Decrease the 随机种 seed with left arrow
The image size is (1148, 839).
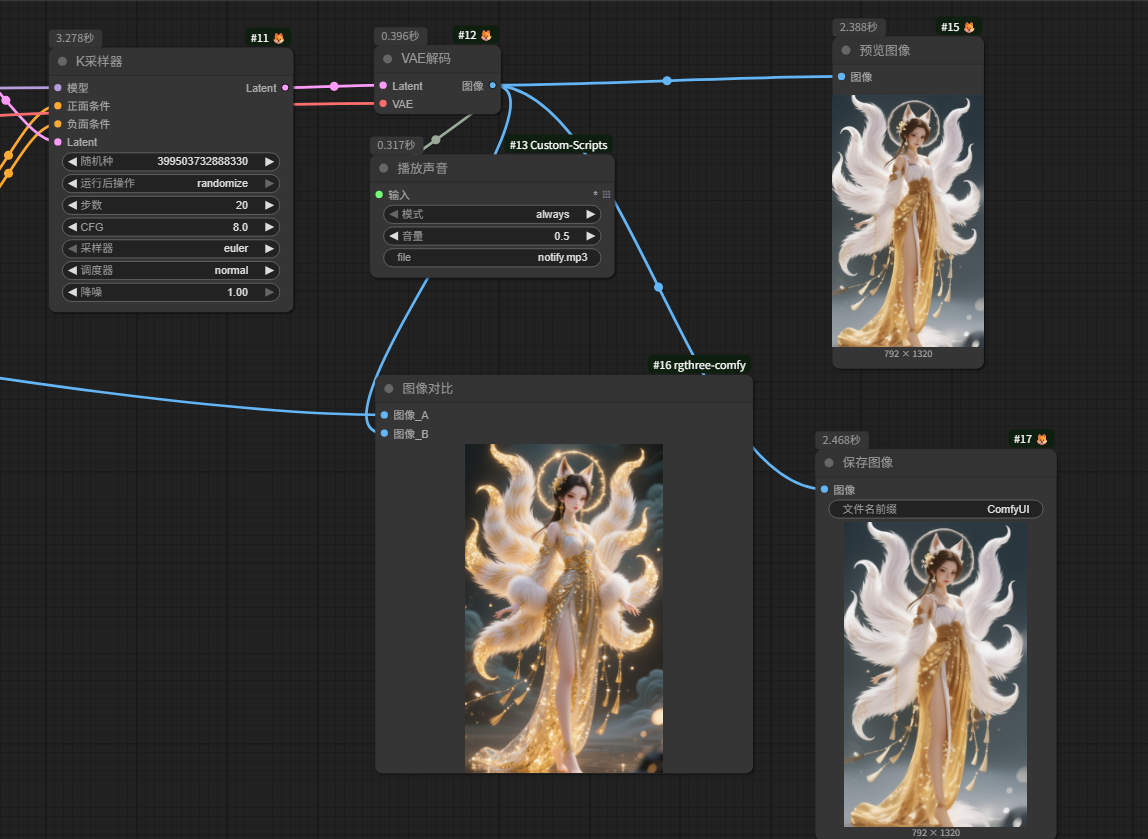(72, 161)
